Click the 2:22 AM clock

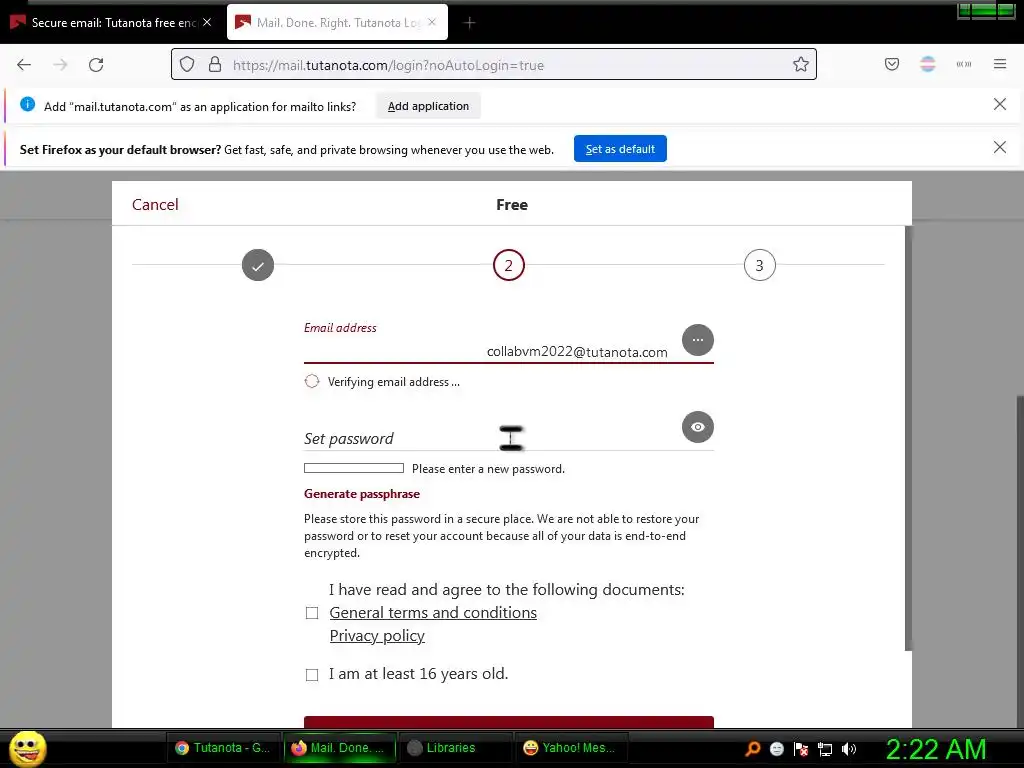tap(936, 749)
